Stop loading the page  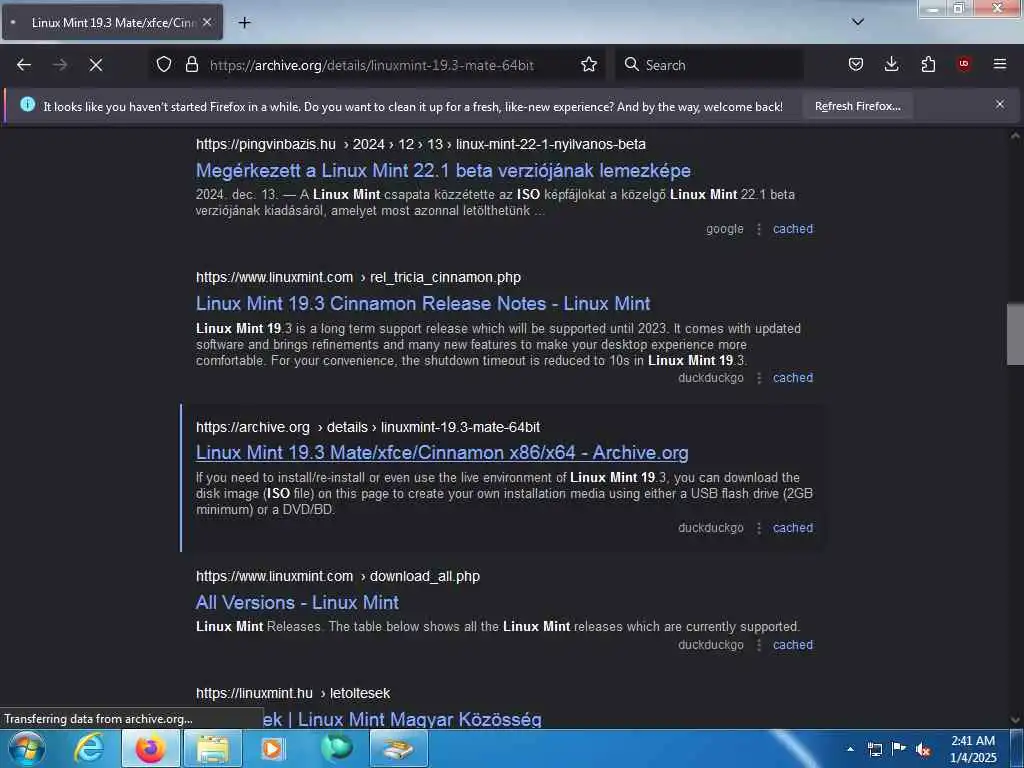pos(95,65)
